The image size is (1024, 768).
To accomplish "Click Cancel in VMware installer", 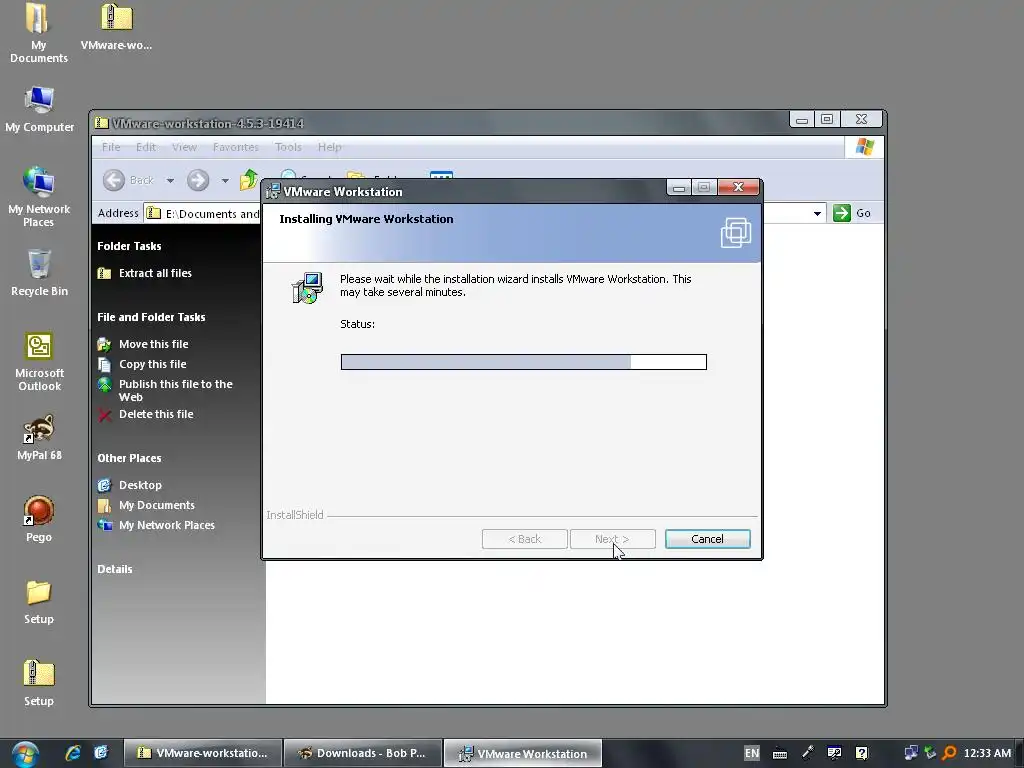I will pos(707,539).
